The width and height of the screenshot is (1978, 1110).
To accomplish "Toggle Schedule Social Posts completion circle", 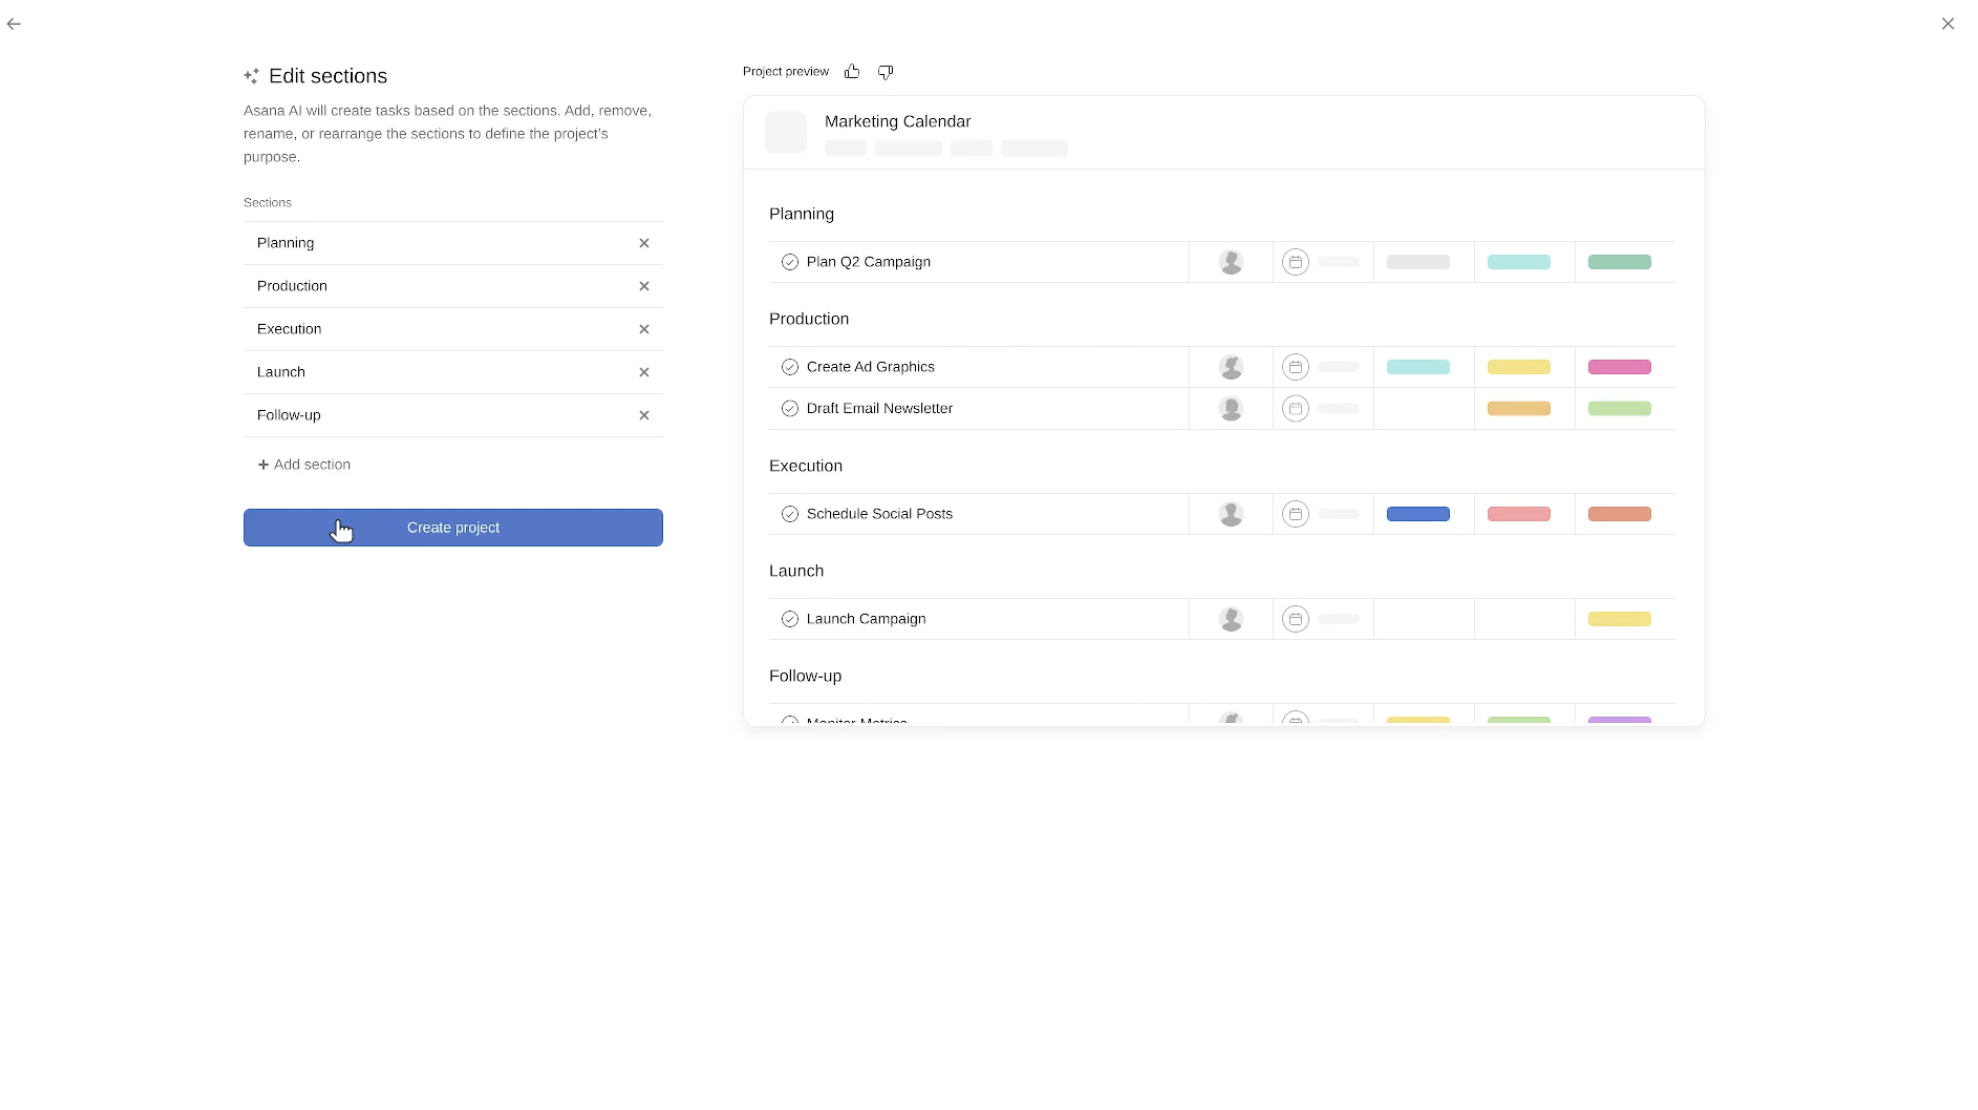I will 790,514.
